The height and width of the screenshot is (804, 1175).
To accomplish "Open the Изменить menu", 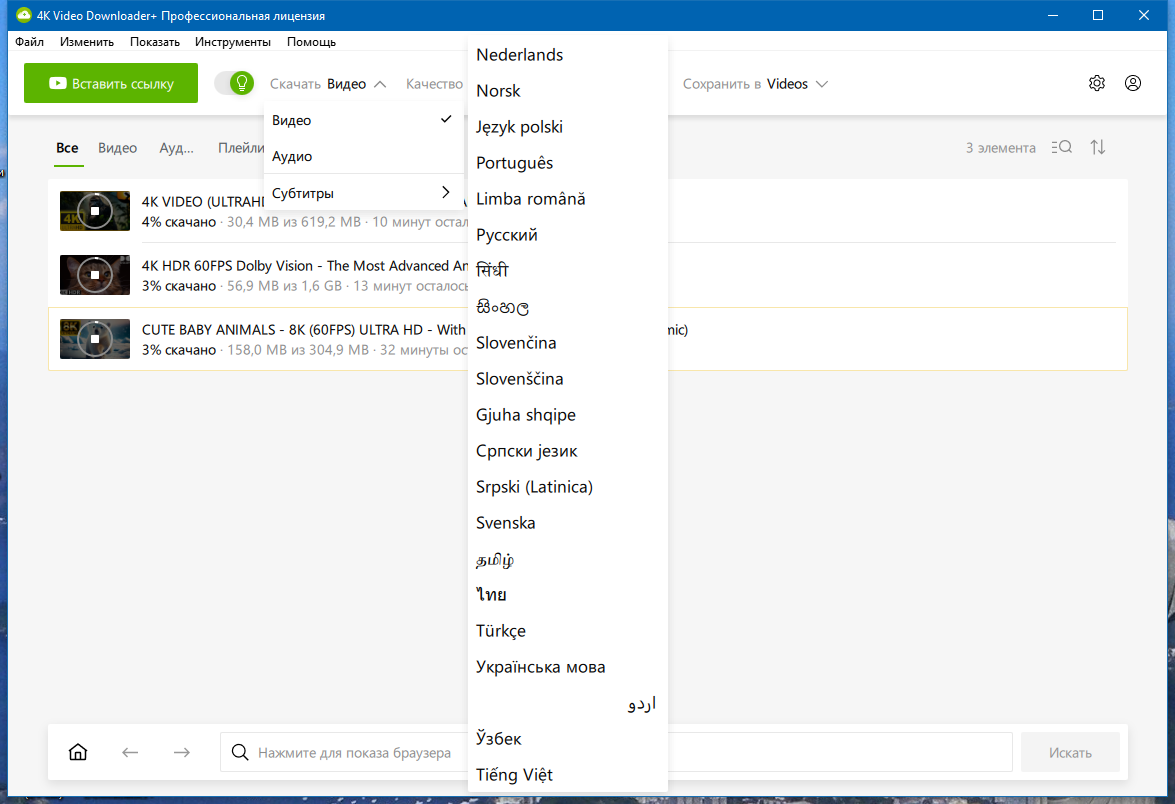I will coord(87,42).
